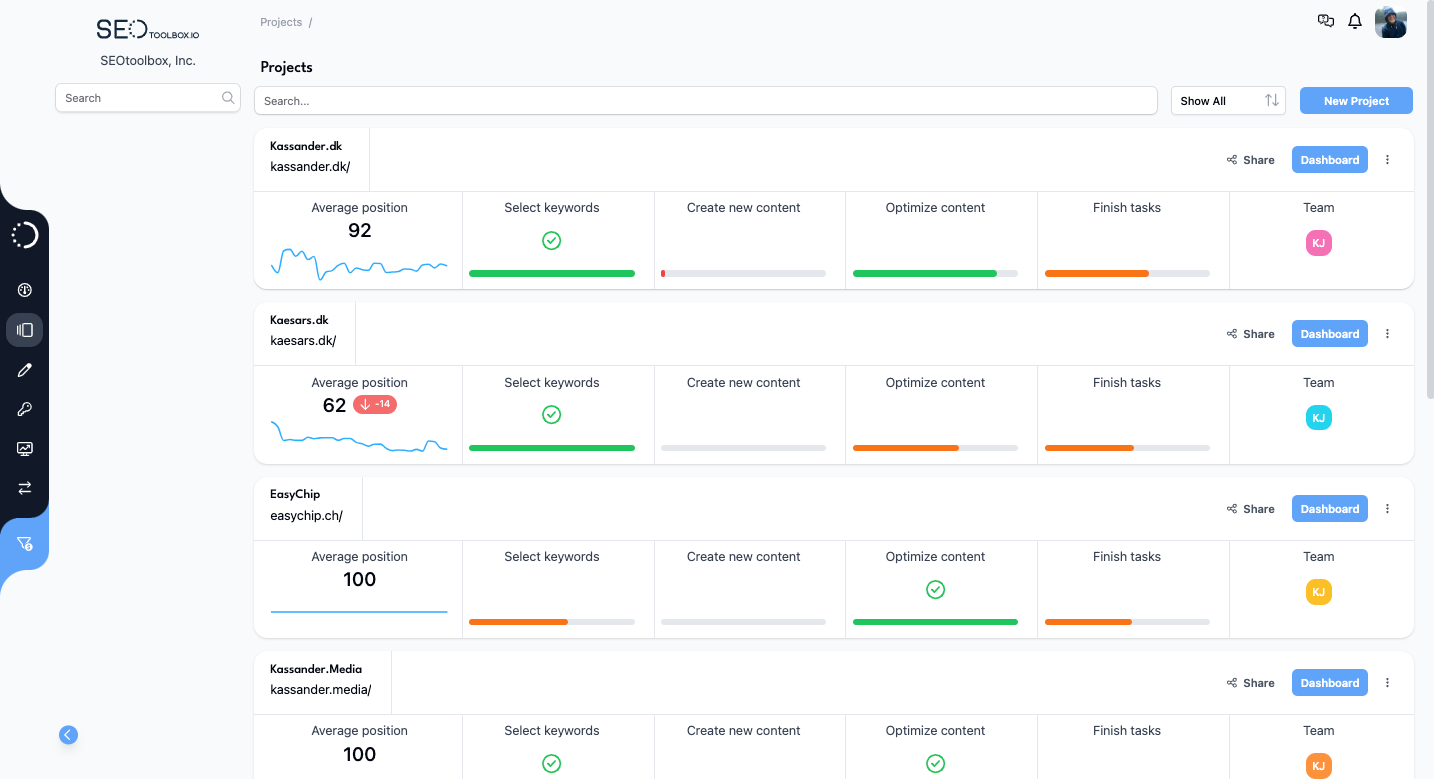Open the pencil editing tool in sidebar

(24, 369)
